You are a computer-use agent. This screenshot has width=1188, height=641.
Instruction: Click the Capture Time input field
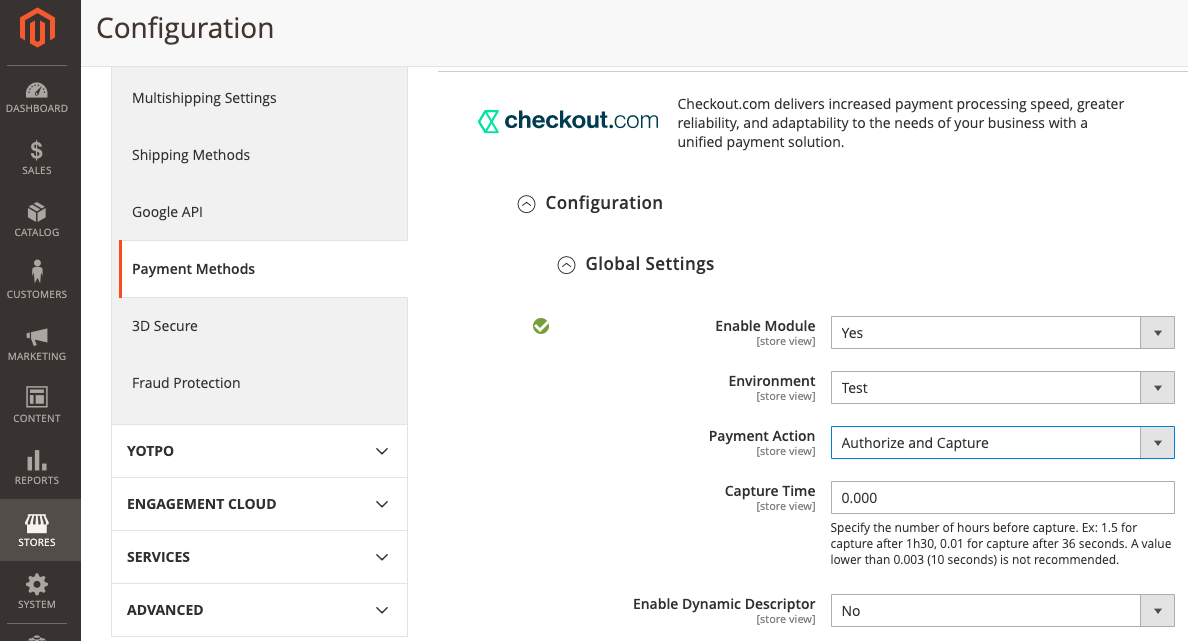click(x=1002, y=498)
